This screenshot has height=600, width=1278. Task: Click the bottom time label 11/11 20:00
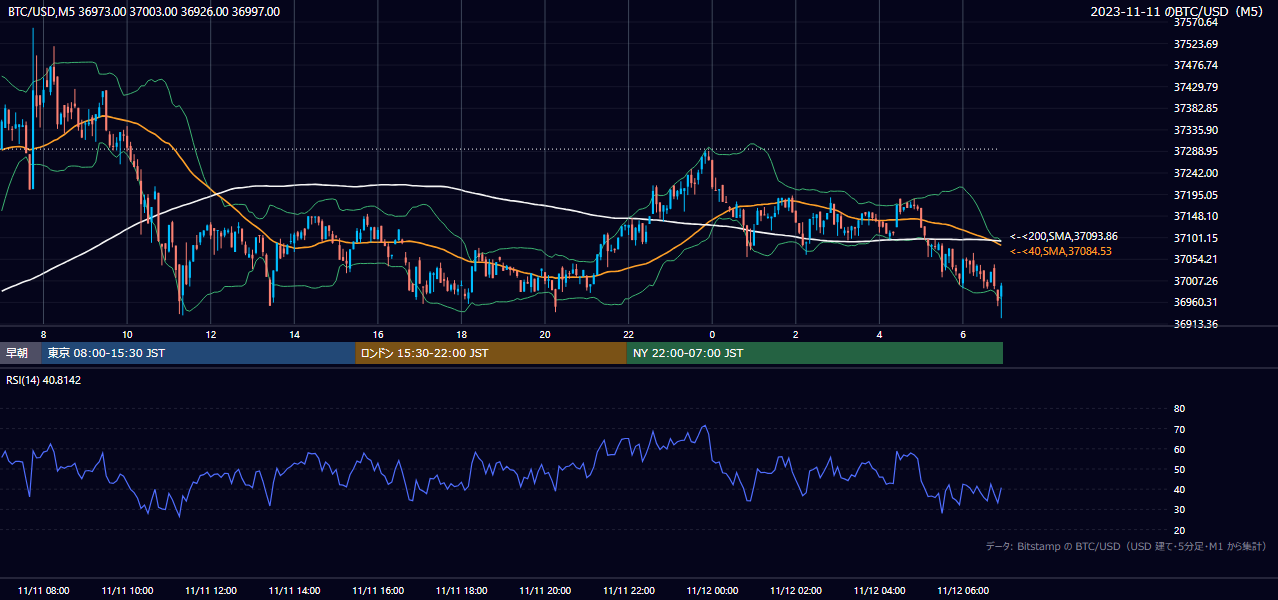pos(545,590)
